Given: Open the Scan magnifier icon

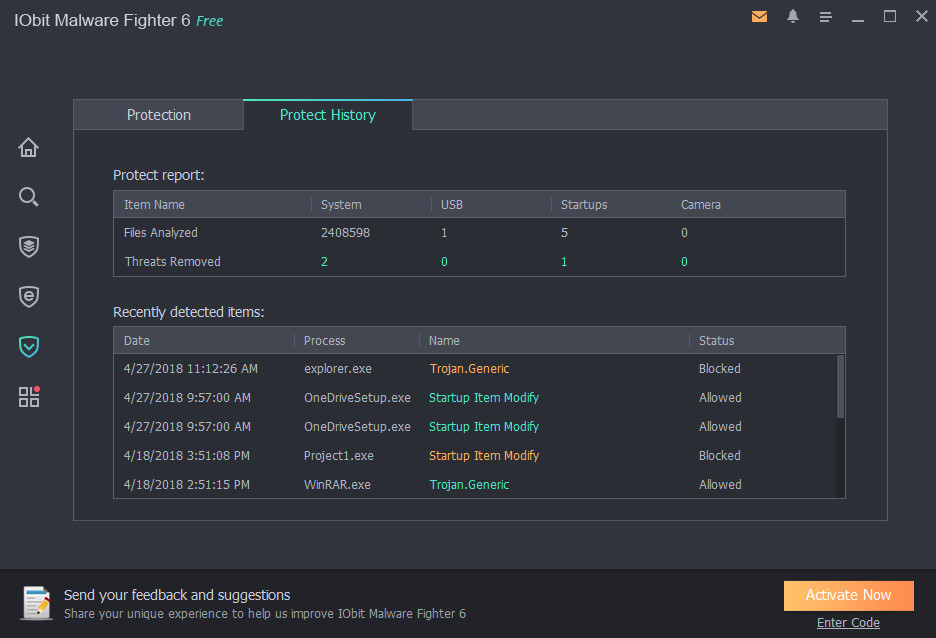Looking at the screenshot, I should (x=29, y=196).
